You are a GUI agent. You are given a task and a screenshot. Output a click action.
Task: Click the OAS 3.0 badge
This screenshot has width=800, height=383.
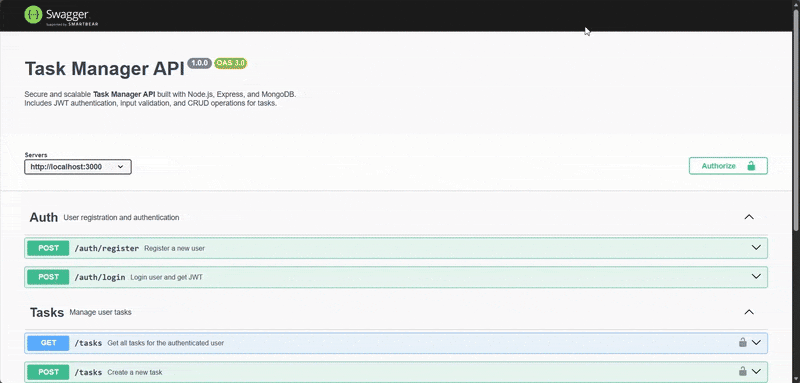coord(231,63)
